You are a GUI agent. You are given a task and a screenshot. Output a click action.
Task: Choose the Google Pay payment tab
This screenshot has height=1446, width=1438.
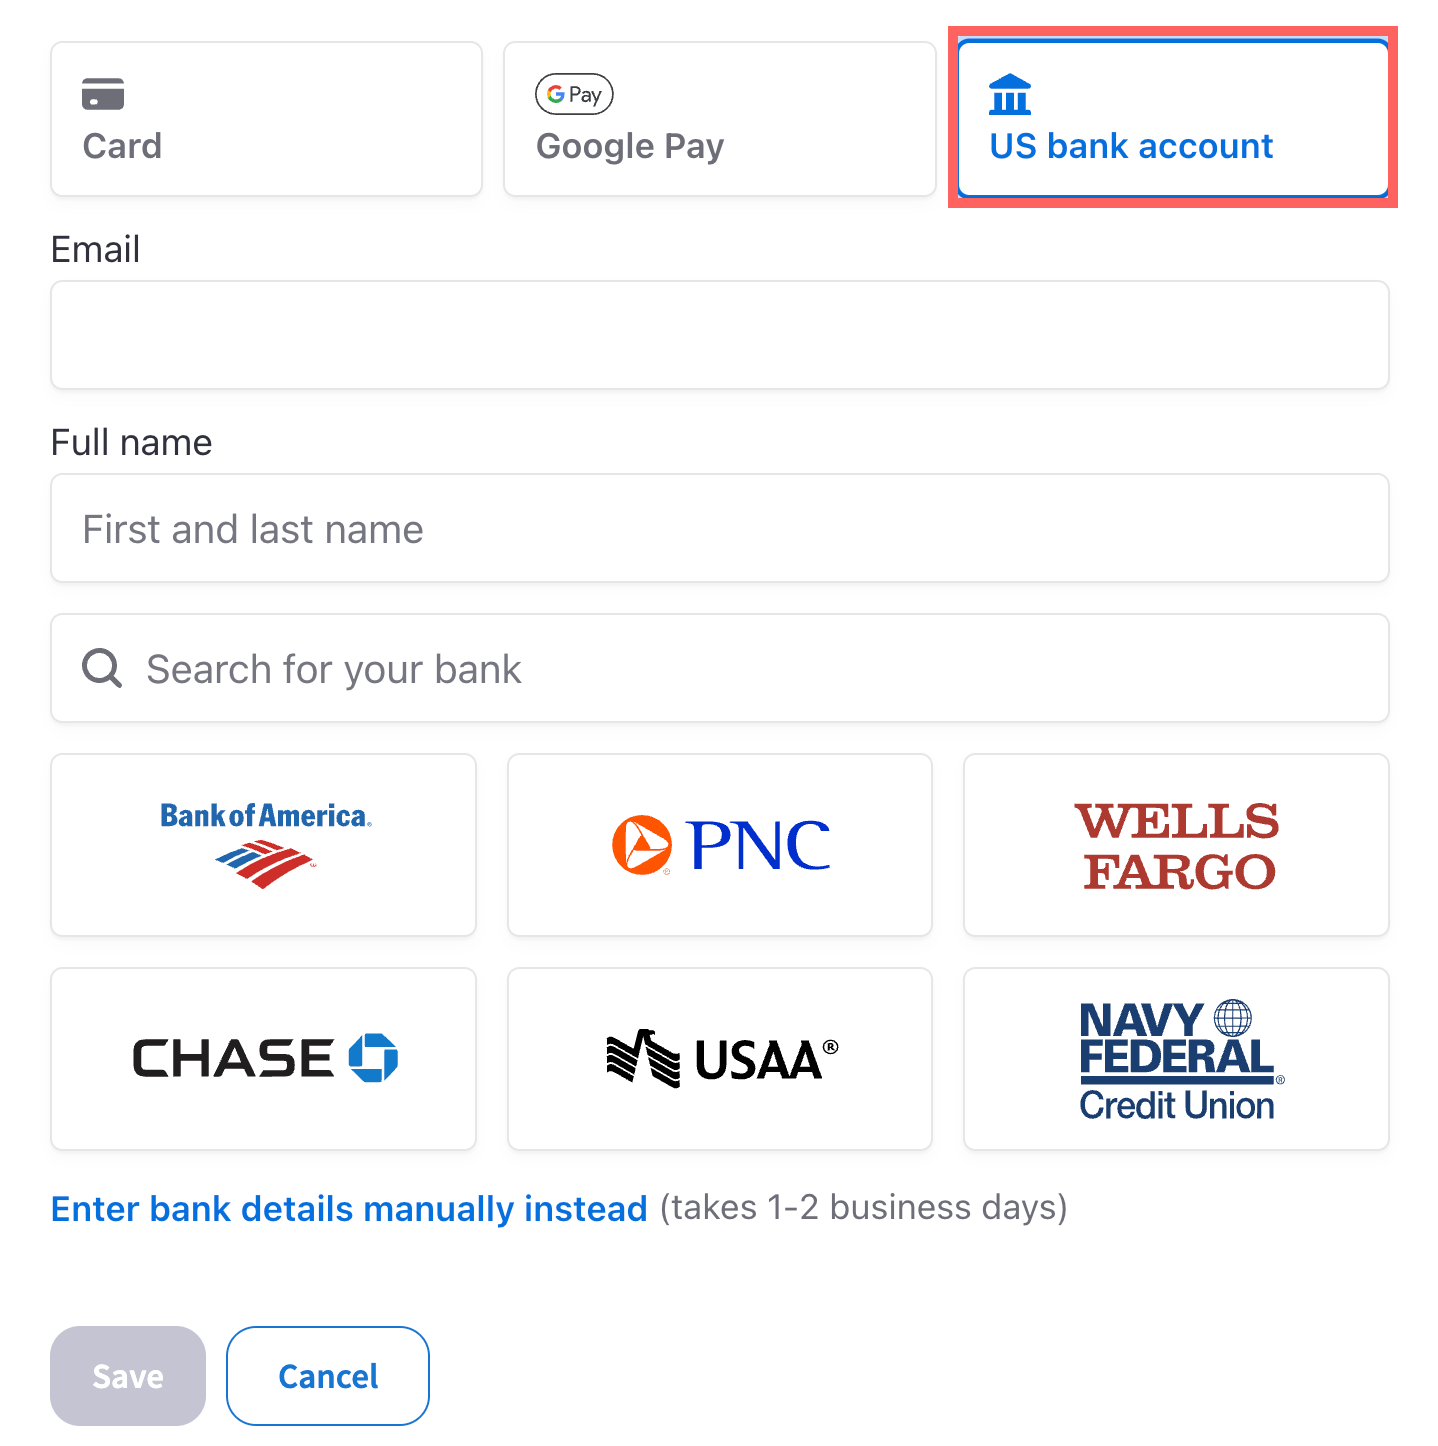pyautogui.click(x=719, y=119)
